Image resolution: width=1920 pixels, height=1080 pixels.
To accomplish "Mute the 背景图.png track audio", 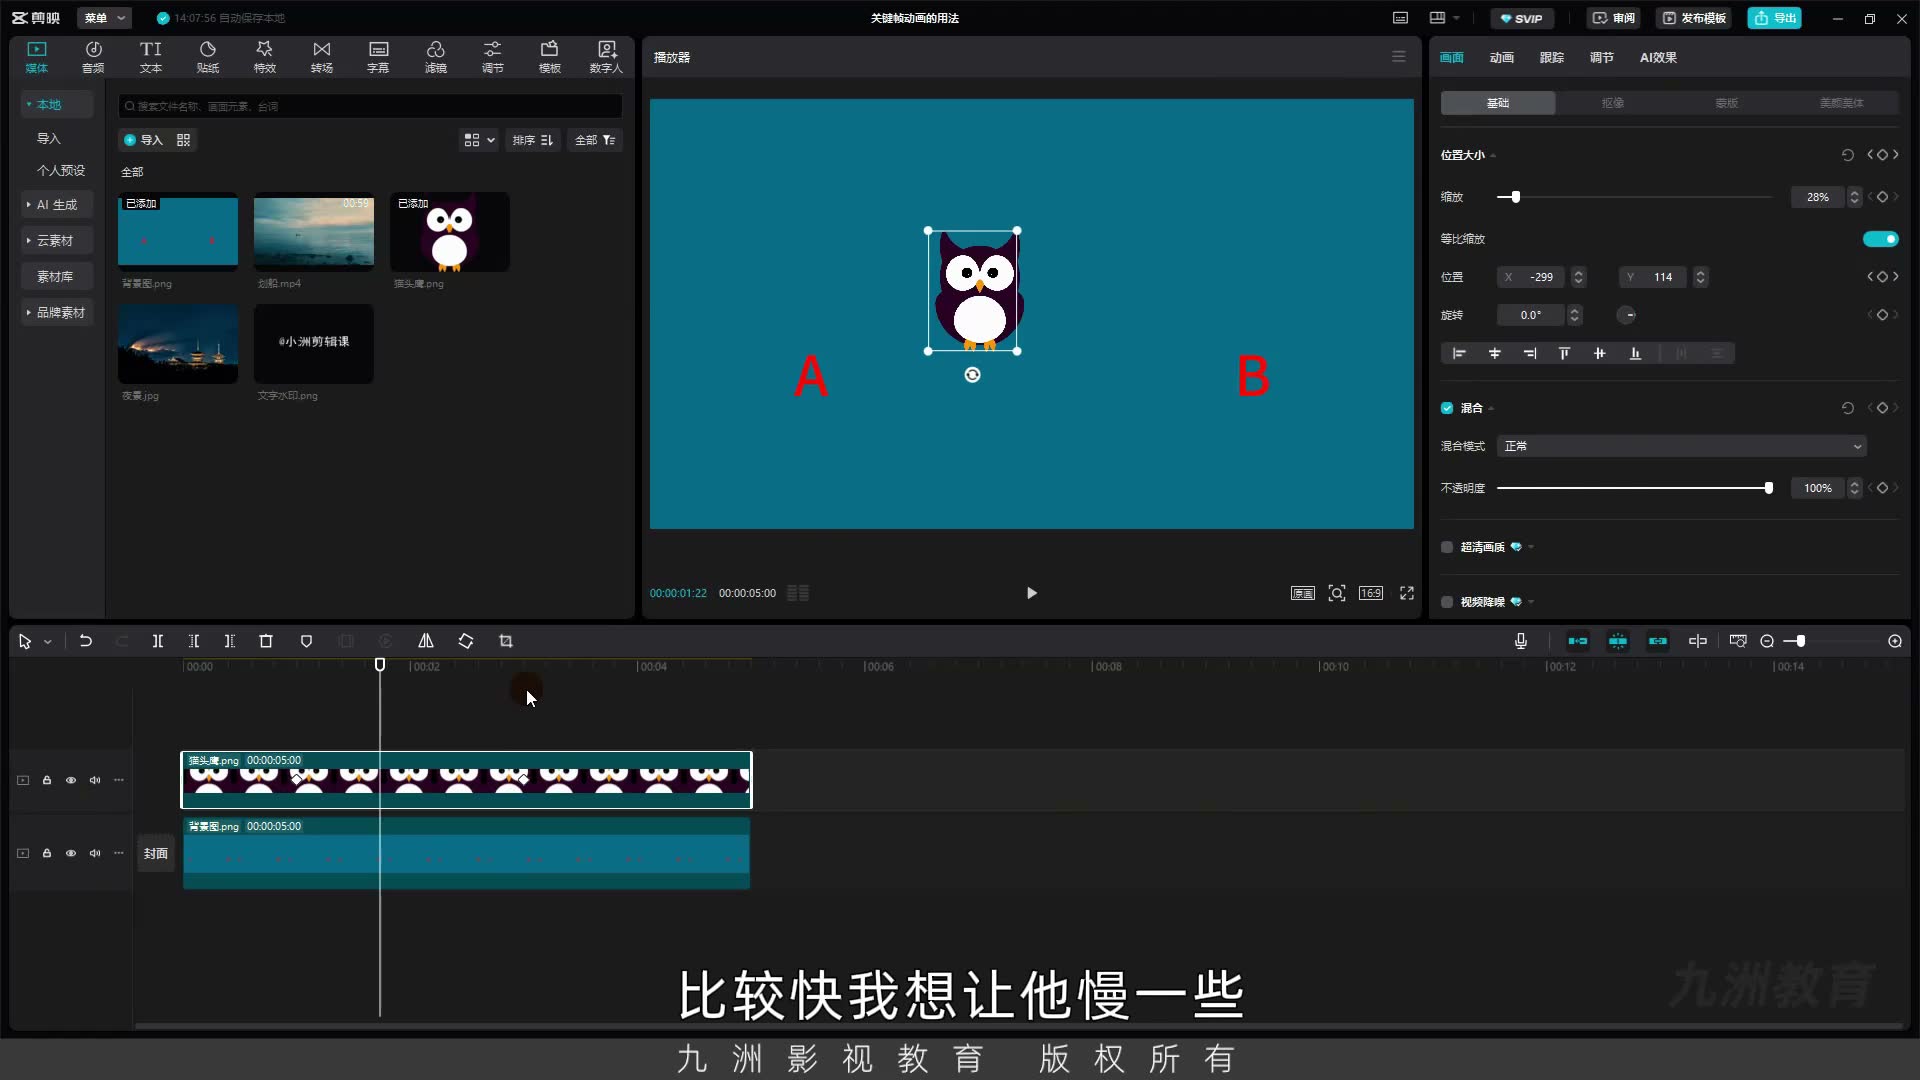I will coord(95,853).
